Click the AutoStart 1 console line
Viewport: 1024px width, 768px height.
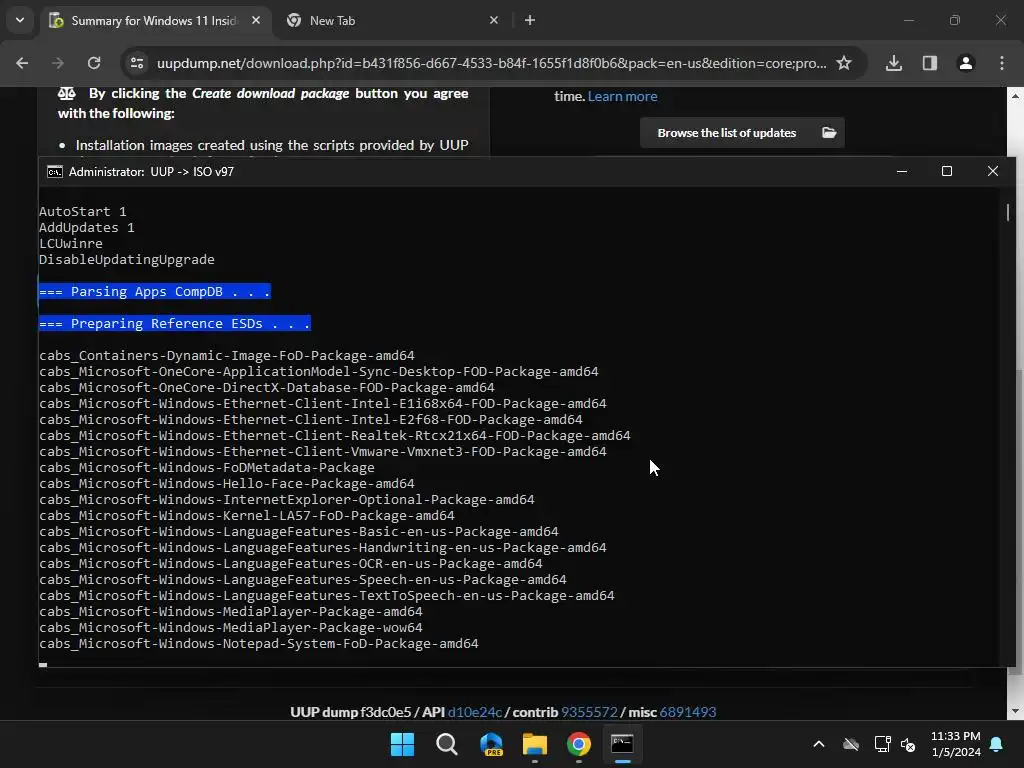pyautogui.click(x=83, y=212)
